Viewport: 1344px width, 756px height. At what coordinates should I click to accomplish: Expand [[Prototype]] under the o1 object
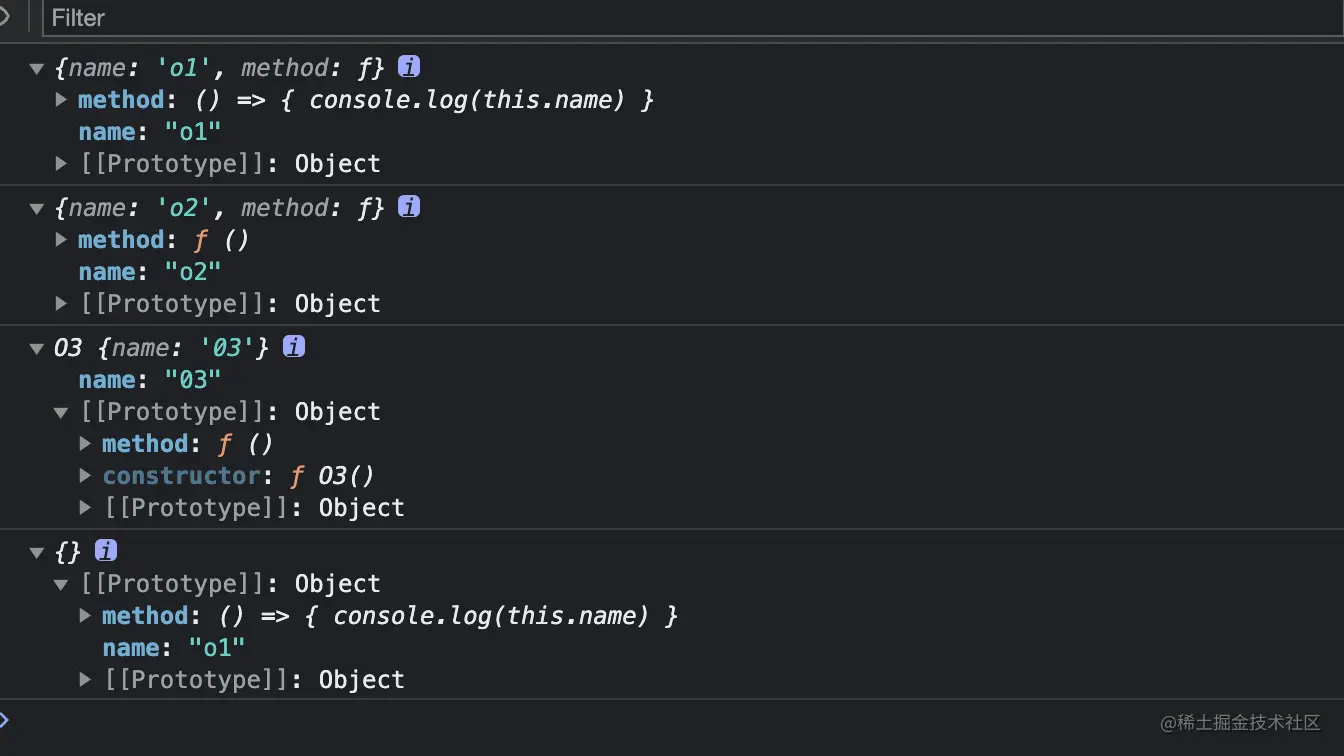61,164
